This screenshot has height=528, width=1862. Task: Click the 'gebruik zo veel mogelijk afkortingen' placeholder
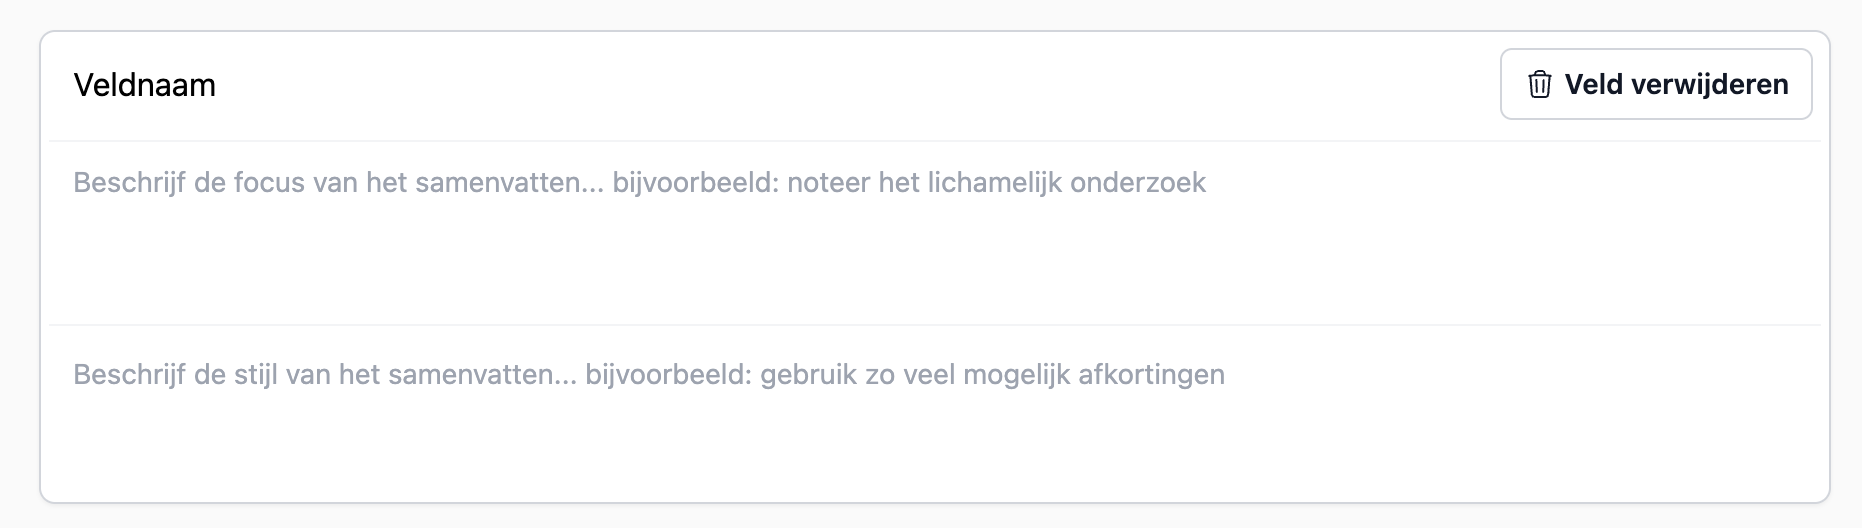click(992, 375)
